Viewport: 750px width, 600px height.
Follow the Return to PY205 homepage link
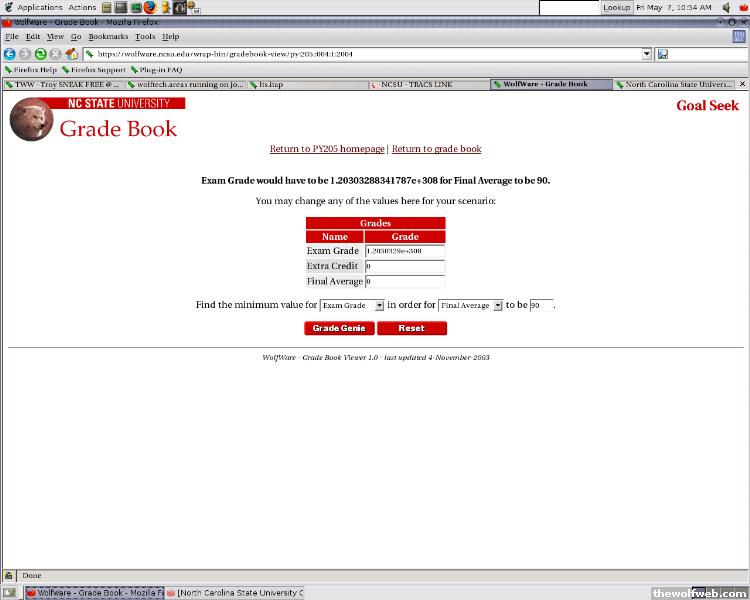[x=327, y=149]
